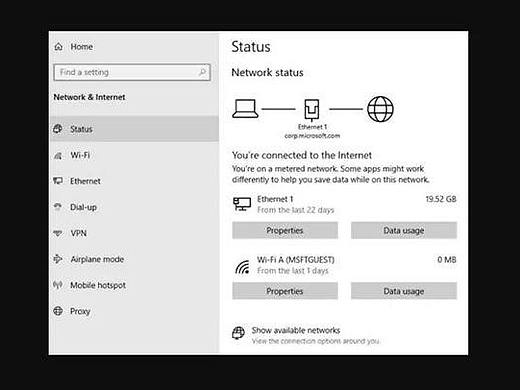Open the Home settings page
This screenshot has height=390, width=520.
click(x=82, y=47)
